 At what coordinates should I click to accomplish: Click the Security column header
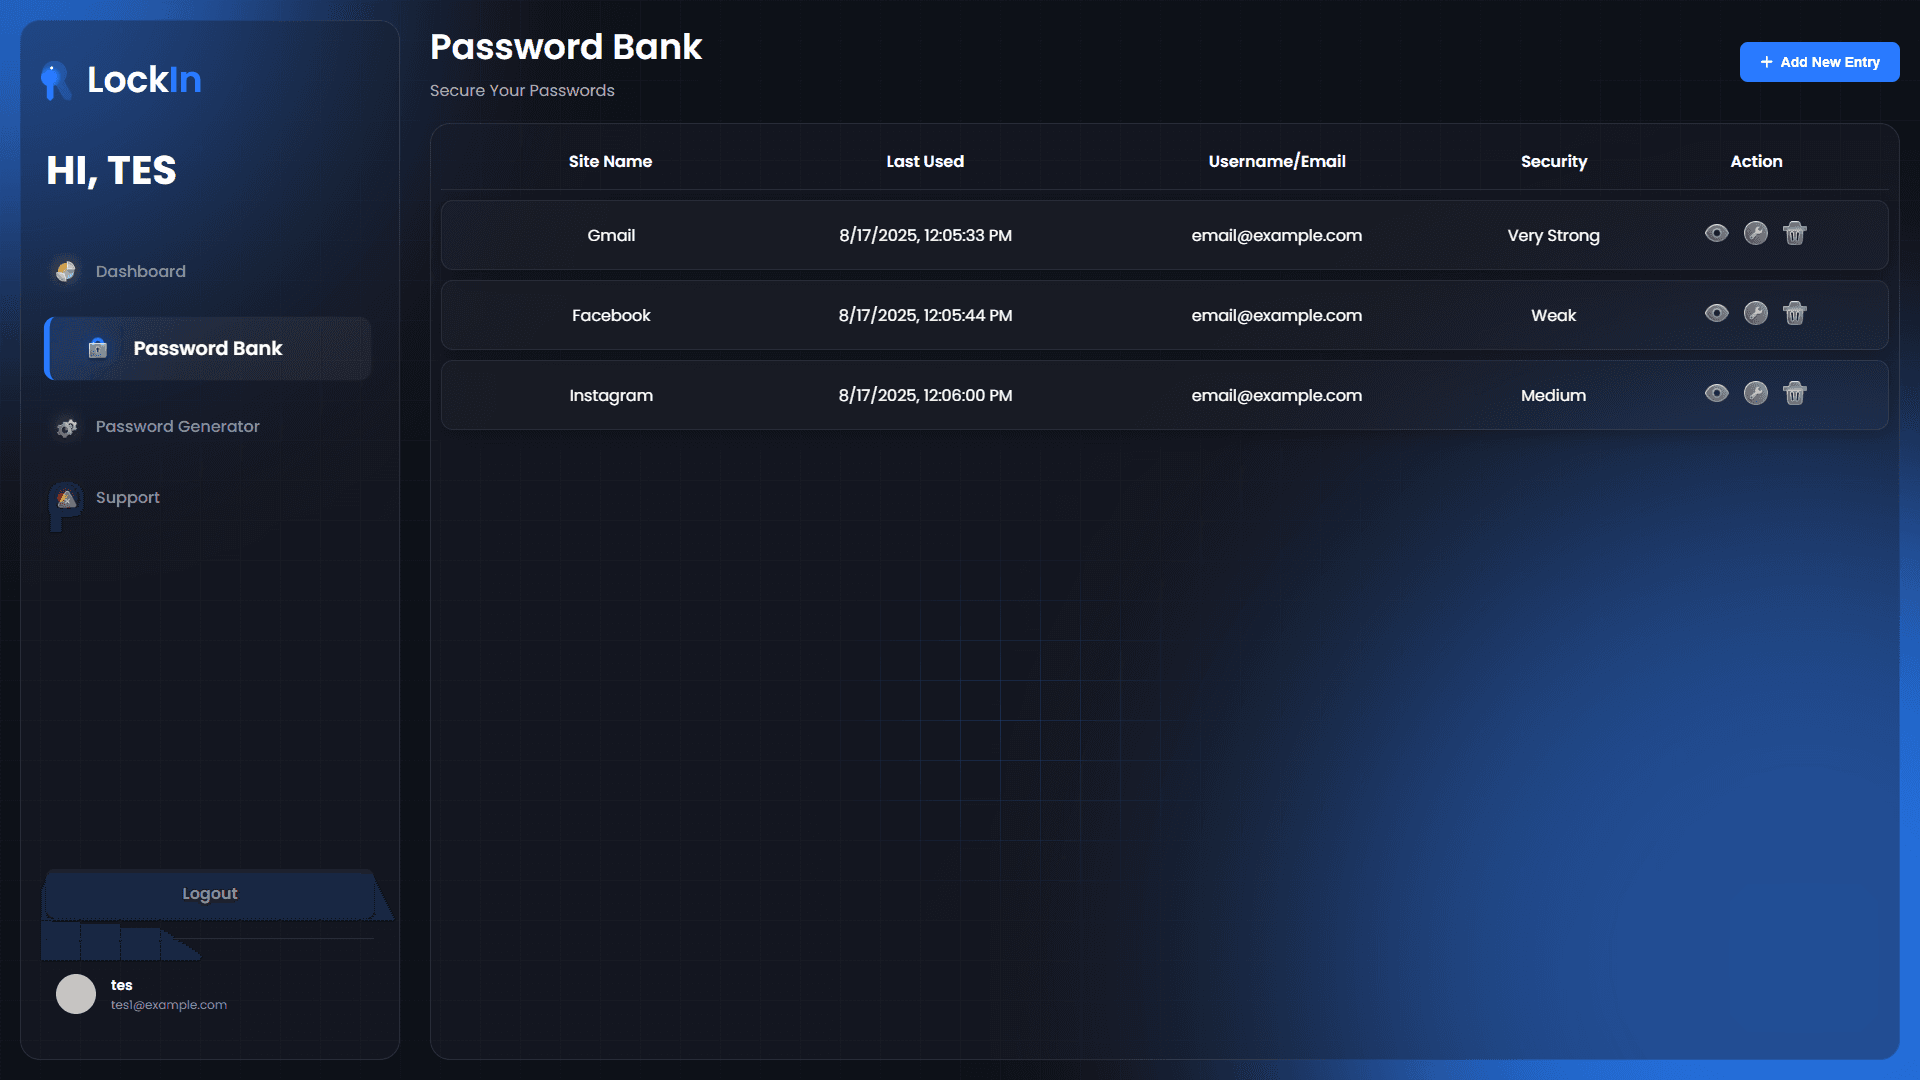pyautogui.click(x=1553, y=161)
